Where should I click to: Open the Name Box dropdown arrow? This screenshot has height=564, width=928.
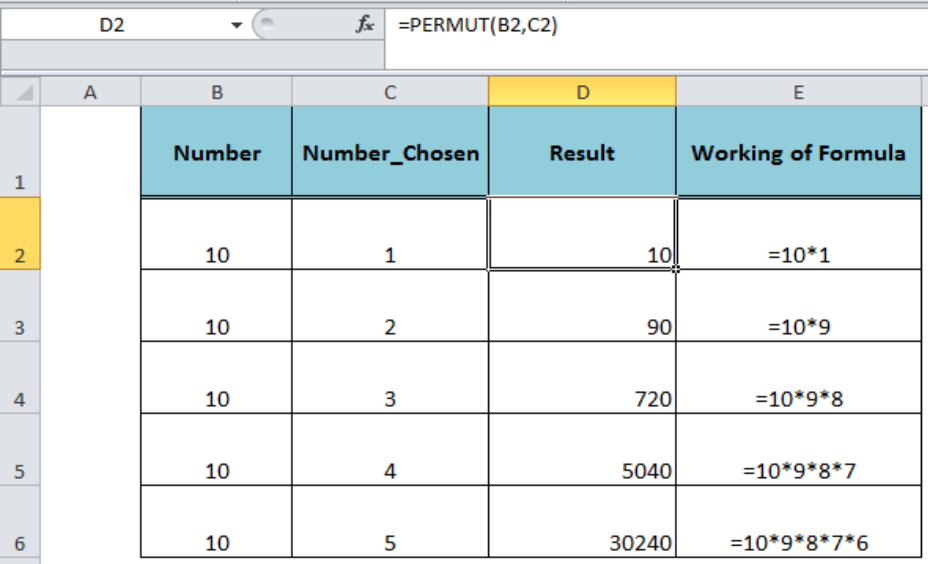pos(236,25)
